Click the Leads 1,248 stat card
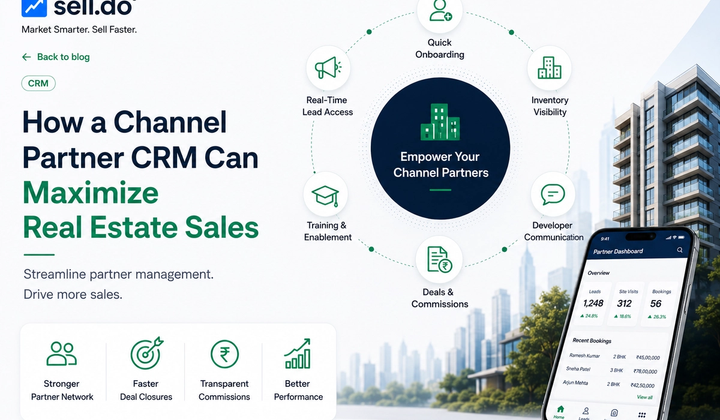 click(593, 303)
